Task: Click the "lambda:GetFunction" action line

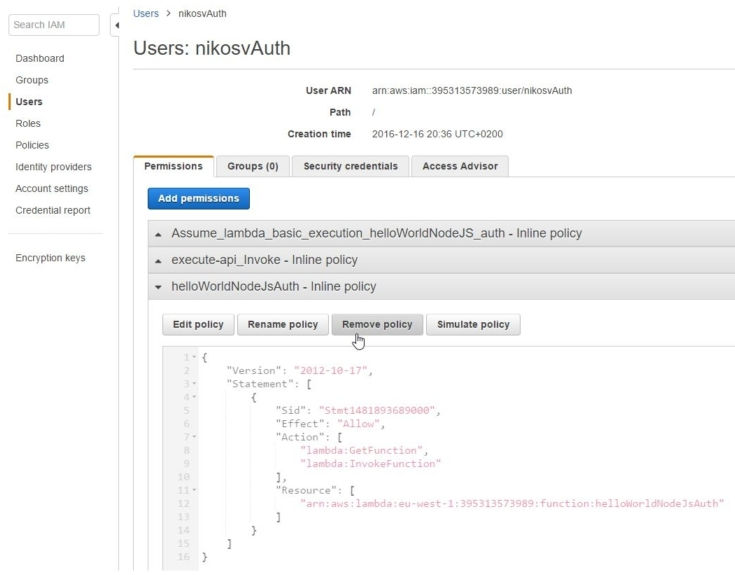Action: point(361,450)
